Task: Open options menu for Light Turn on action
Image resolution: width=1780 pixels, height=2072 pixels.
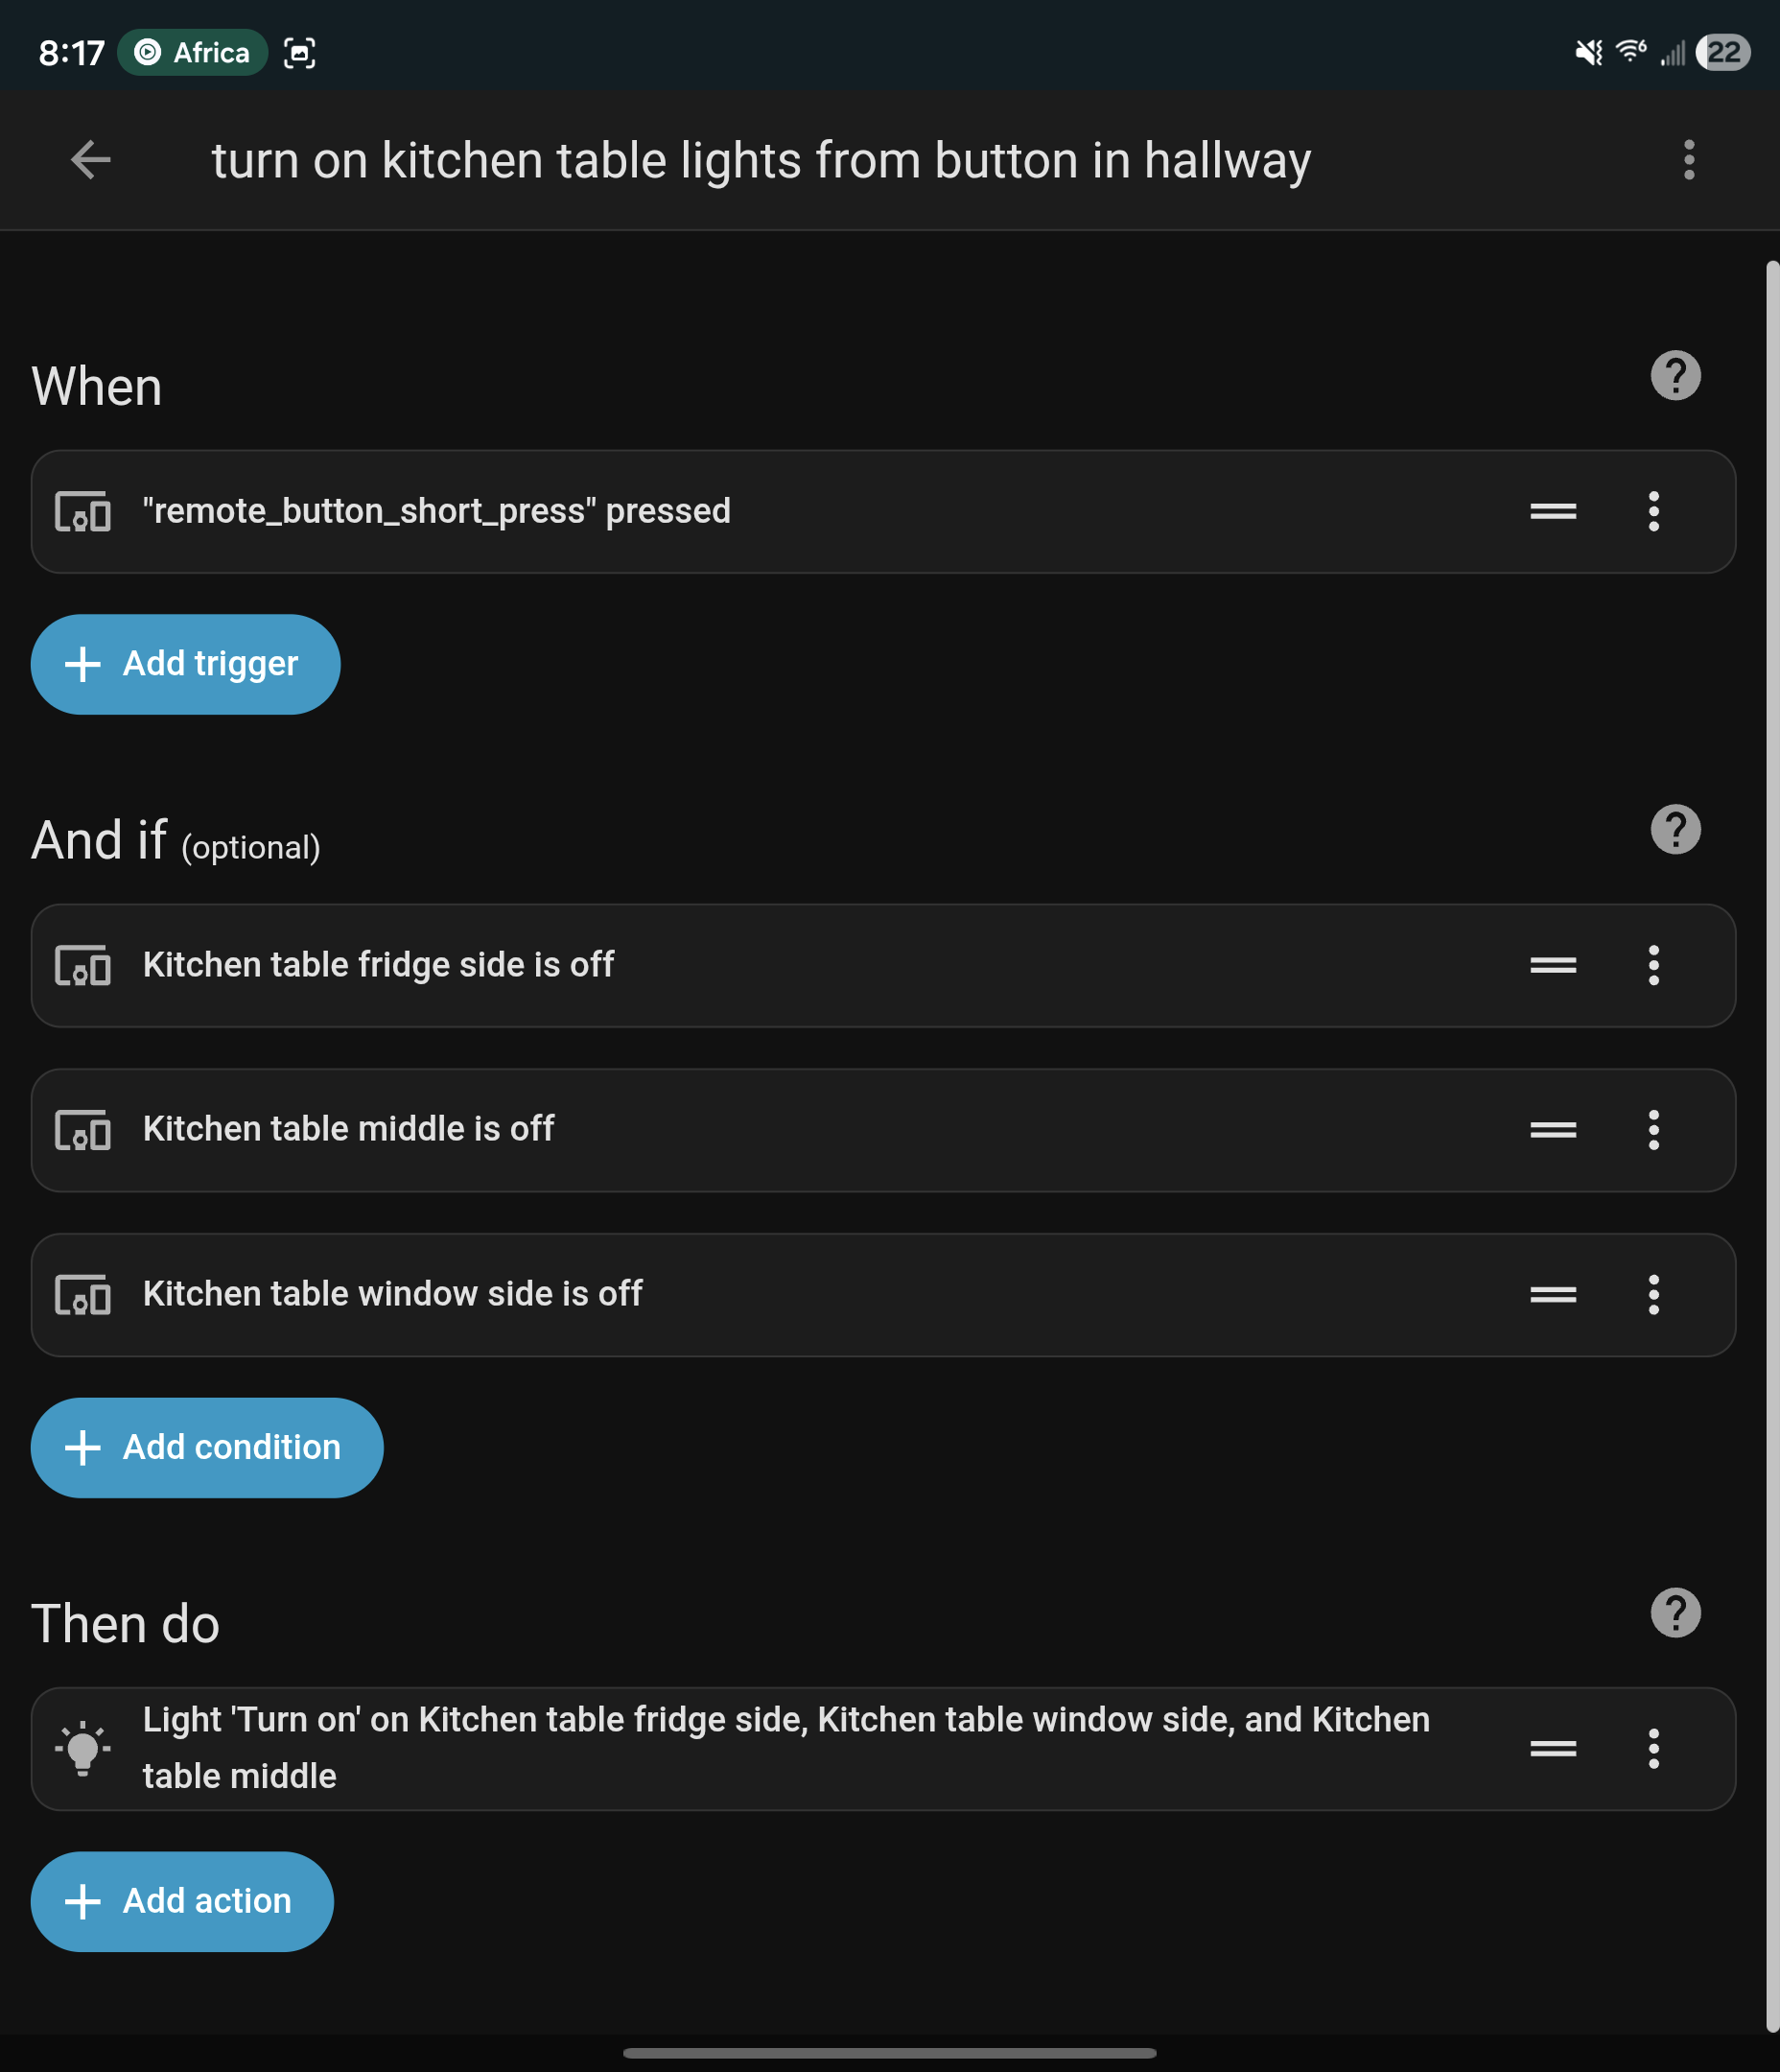Action: tap(1653, 1748)
